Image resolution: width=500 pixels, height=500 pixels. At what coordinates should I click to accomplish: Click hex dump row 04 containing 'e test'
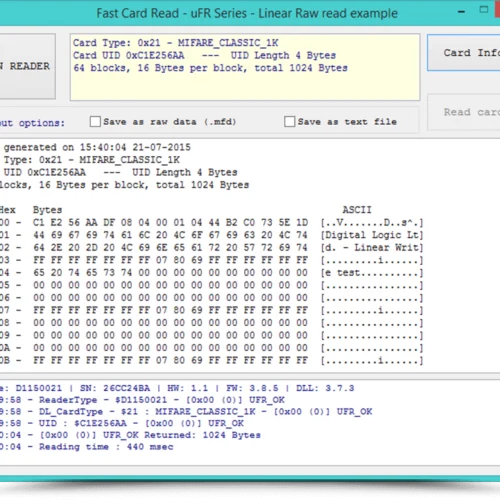(212, 273)
